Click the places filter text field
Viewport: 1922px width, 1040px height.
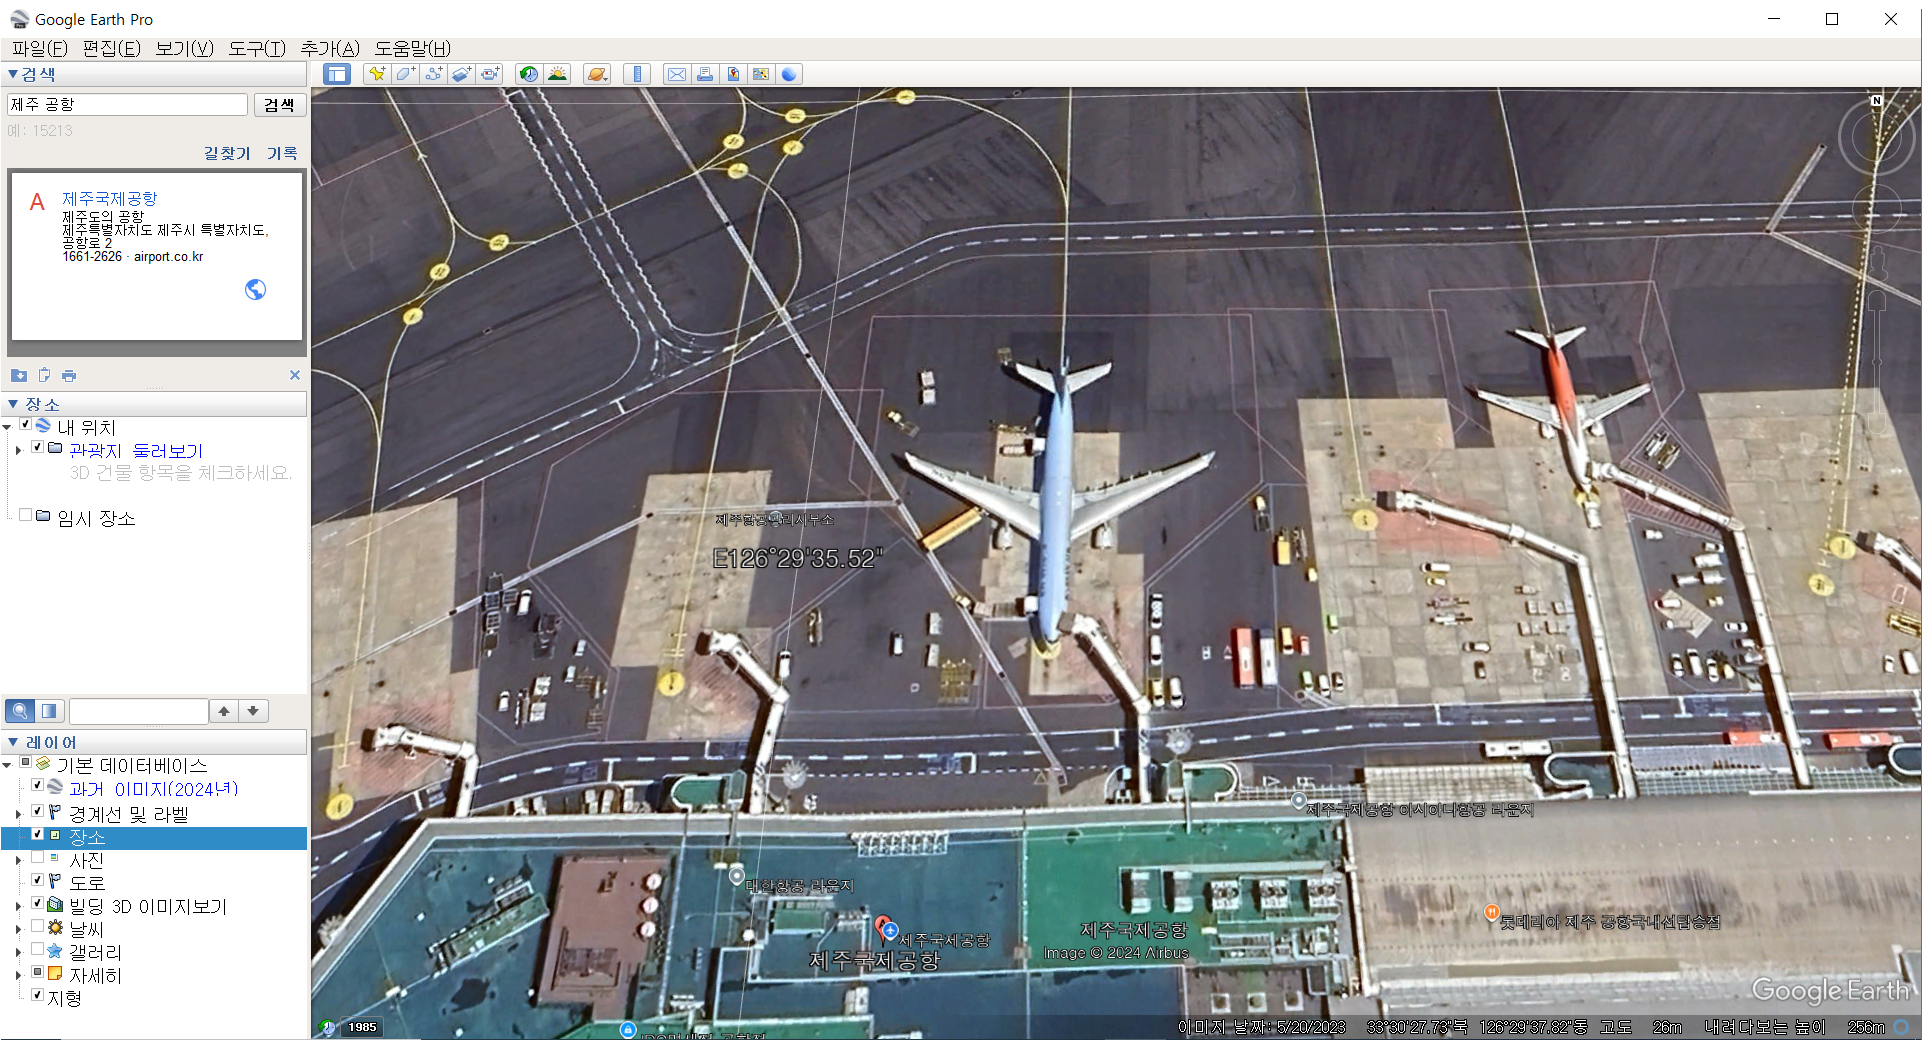[x=138, y=711]
